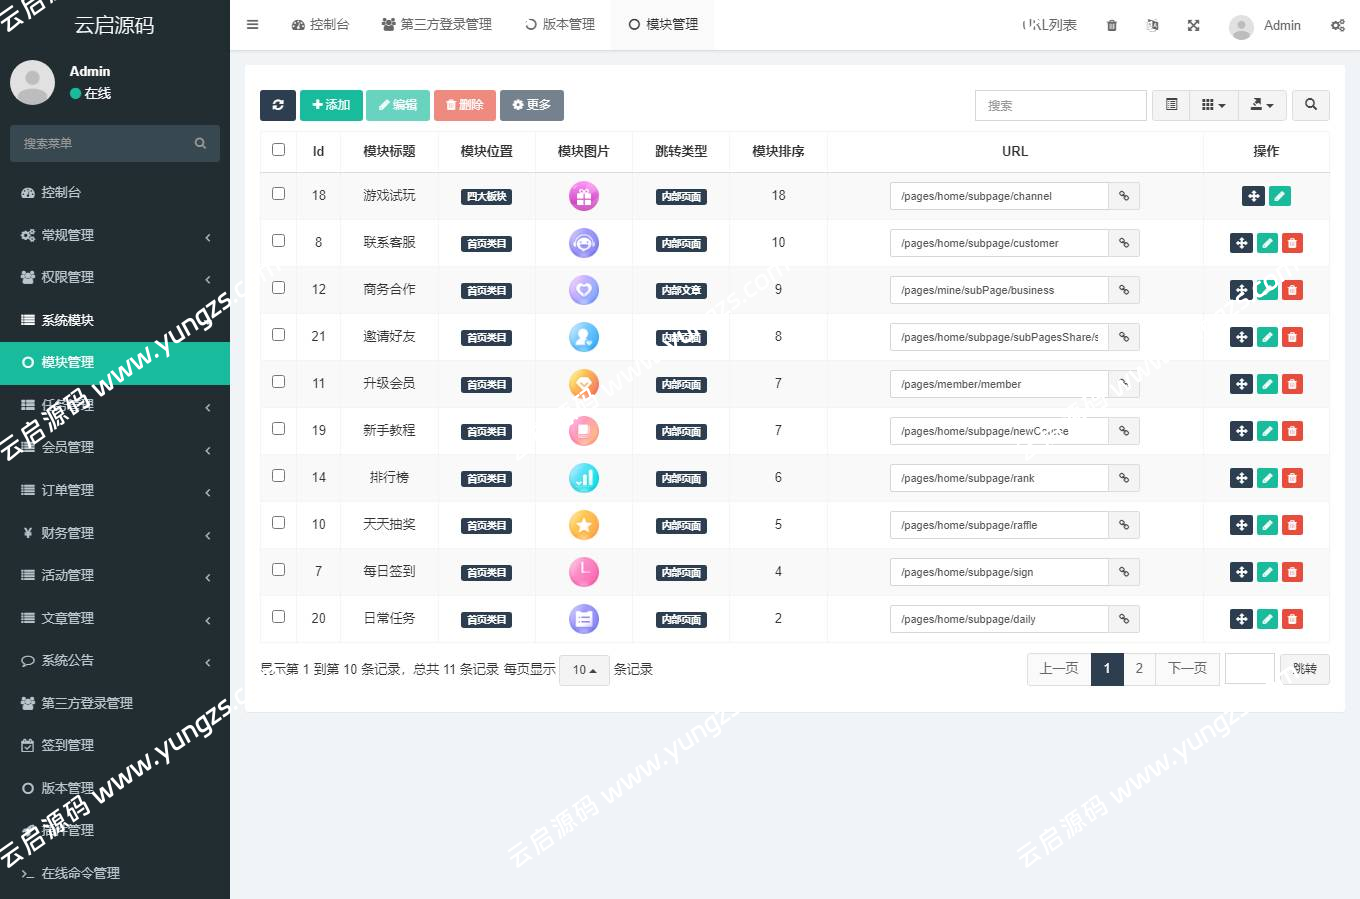This screenshot has height=899, width=1360.
Task: Go to page 2 using pagination
Action: pos(1140,669)
